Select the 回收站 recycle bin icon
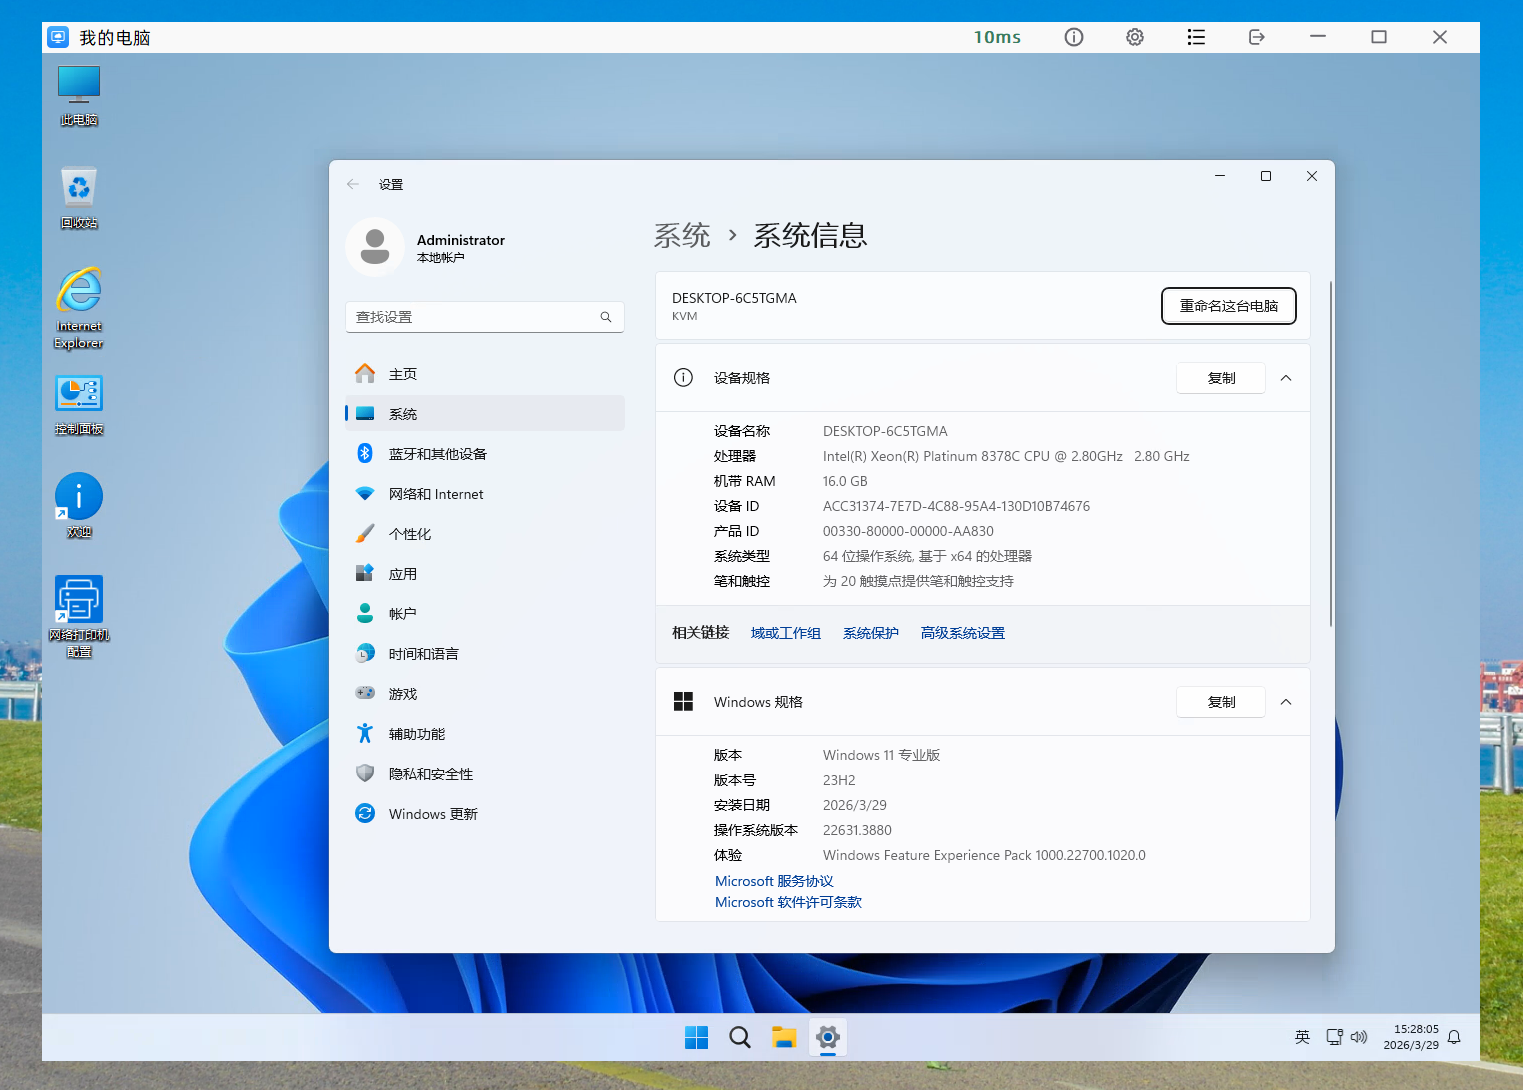Viewport: 1523px width, 1090px height. point(79,198)
